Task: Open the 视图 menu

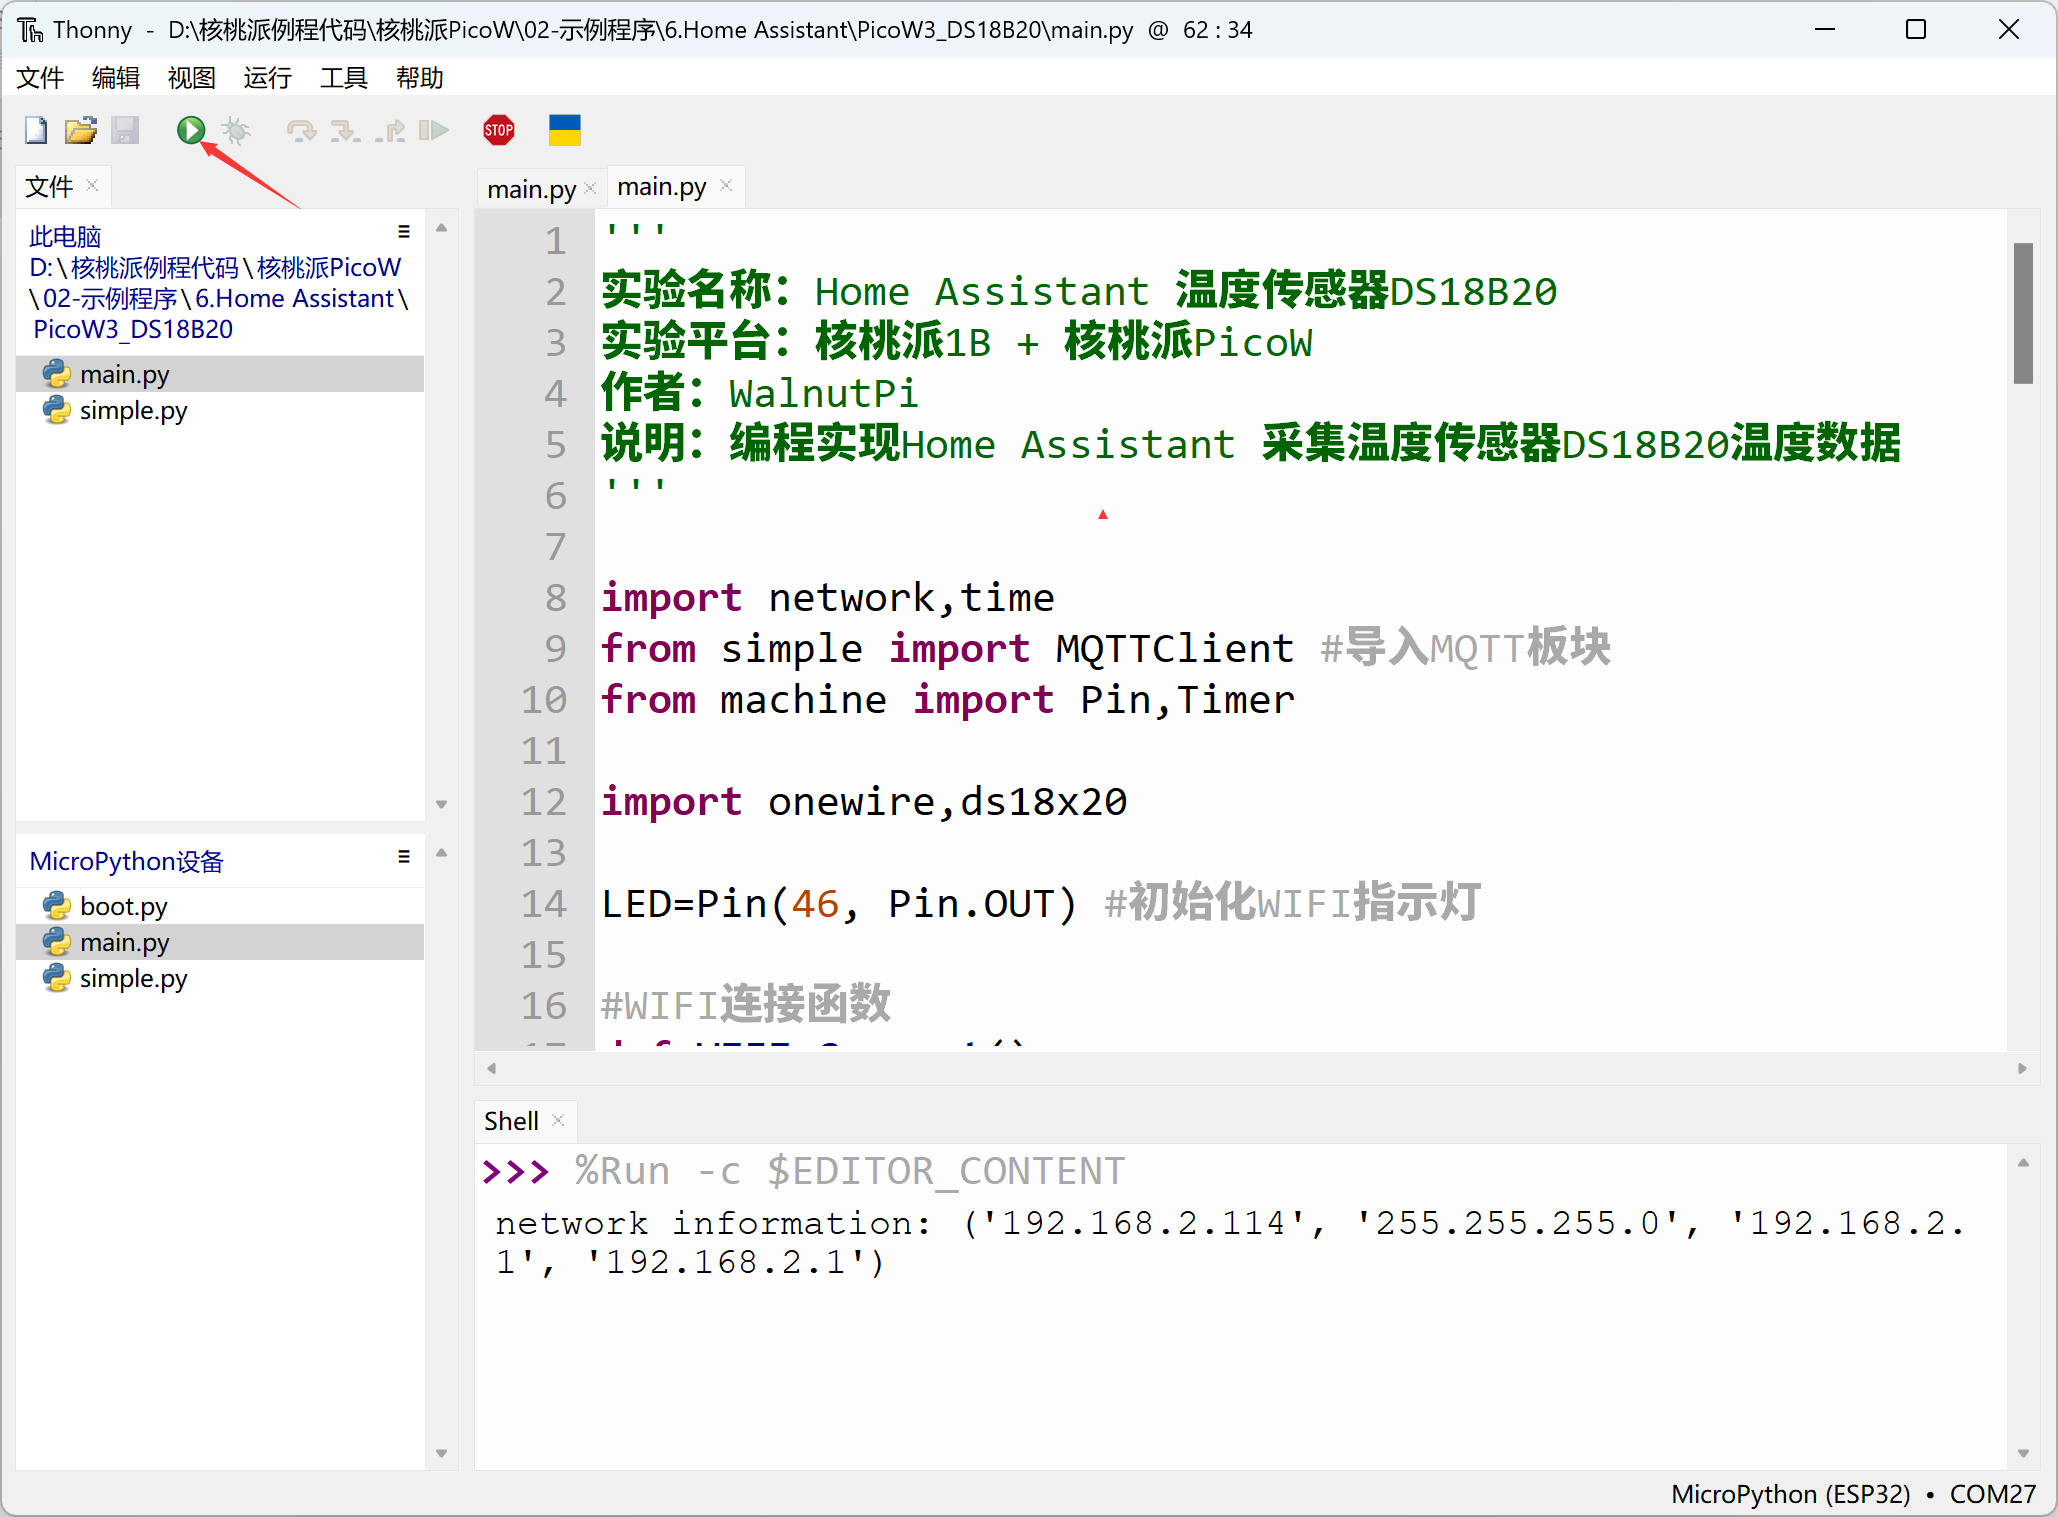Action: (x=192, y=78)
